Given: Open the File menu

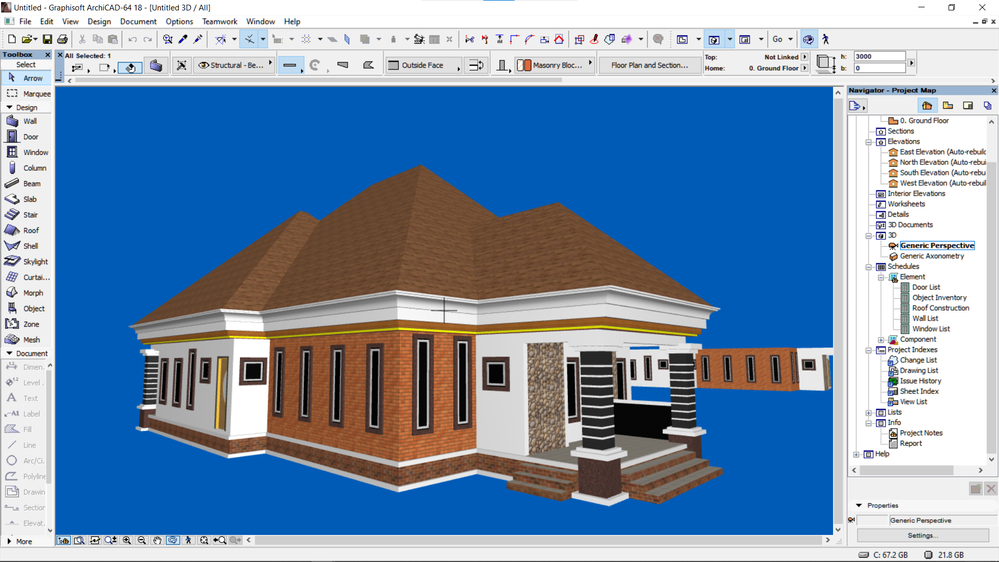Looking at the screenshot, I should coord(25,22).
